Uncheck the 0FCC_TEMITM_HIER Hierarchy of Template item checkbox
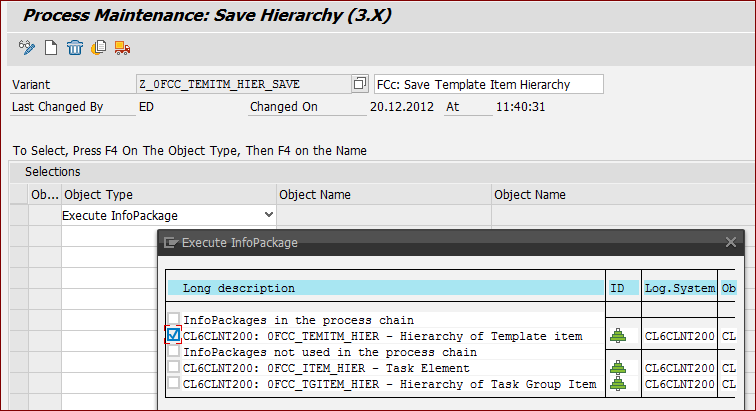Viewport: 756px width, 411px height. click(x=173, y=334)
